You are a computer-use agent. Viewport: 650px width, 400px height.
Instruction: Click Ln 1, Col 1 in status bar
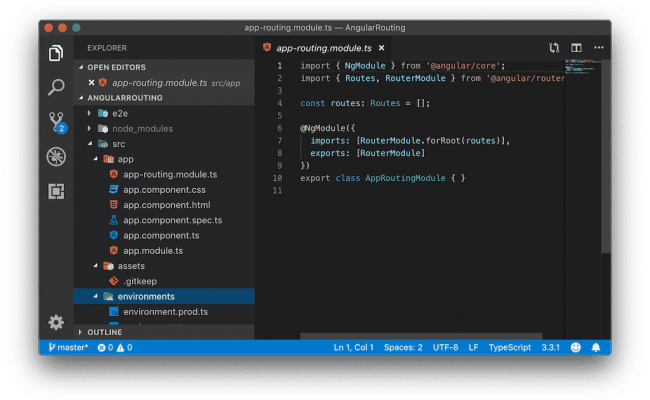pyautogui.click(x=354, y=347)
